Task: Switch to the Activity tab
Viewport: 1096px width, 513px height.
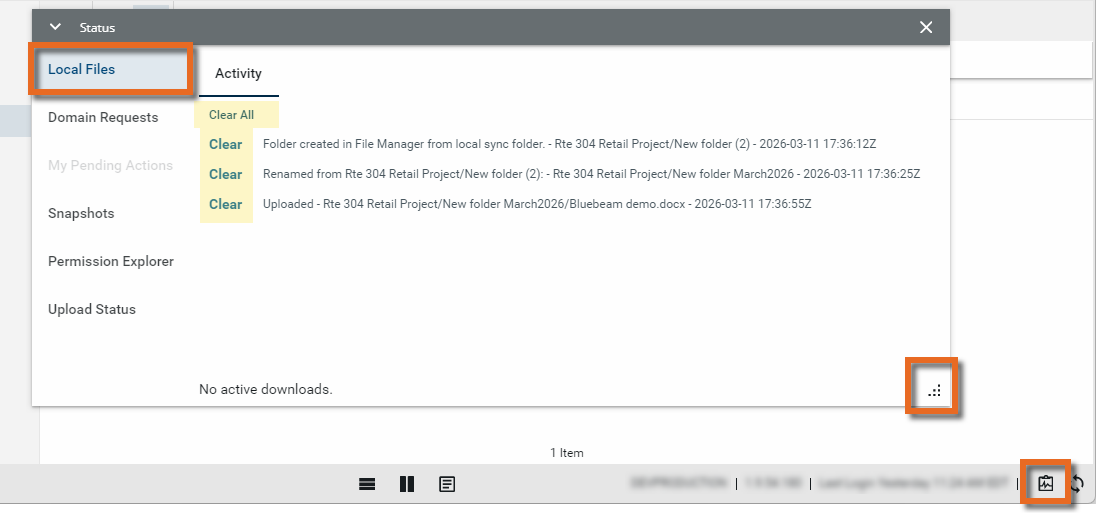Action: (x=238, y=73)
